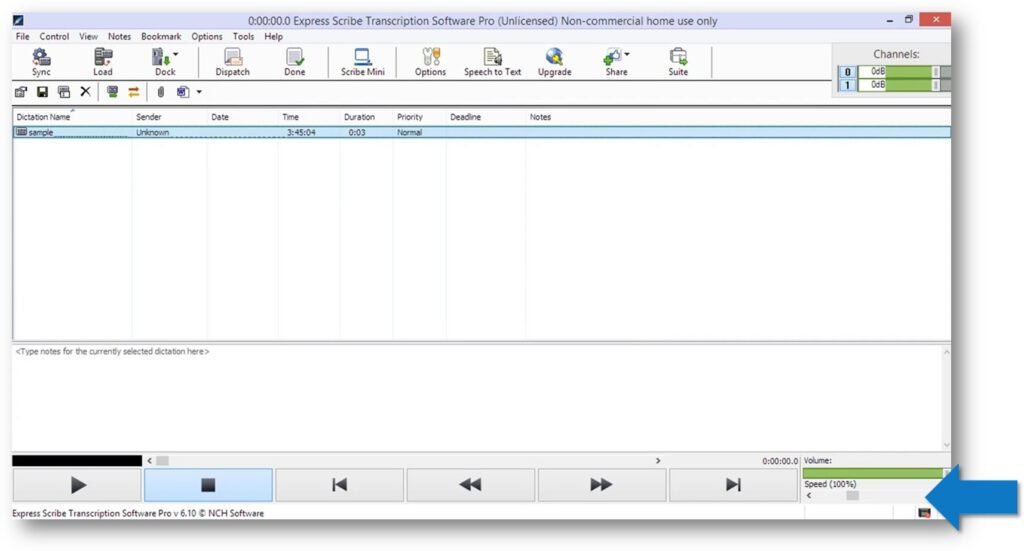Open the Help menu
Image resolution: width=1024 pixels, height=551 pixels.
pos(274,37)
